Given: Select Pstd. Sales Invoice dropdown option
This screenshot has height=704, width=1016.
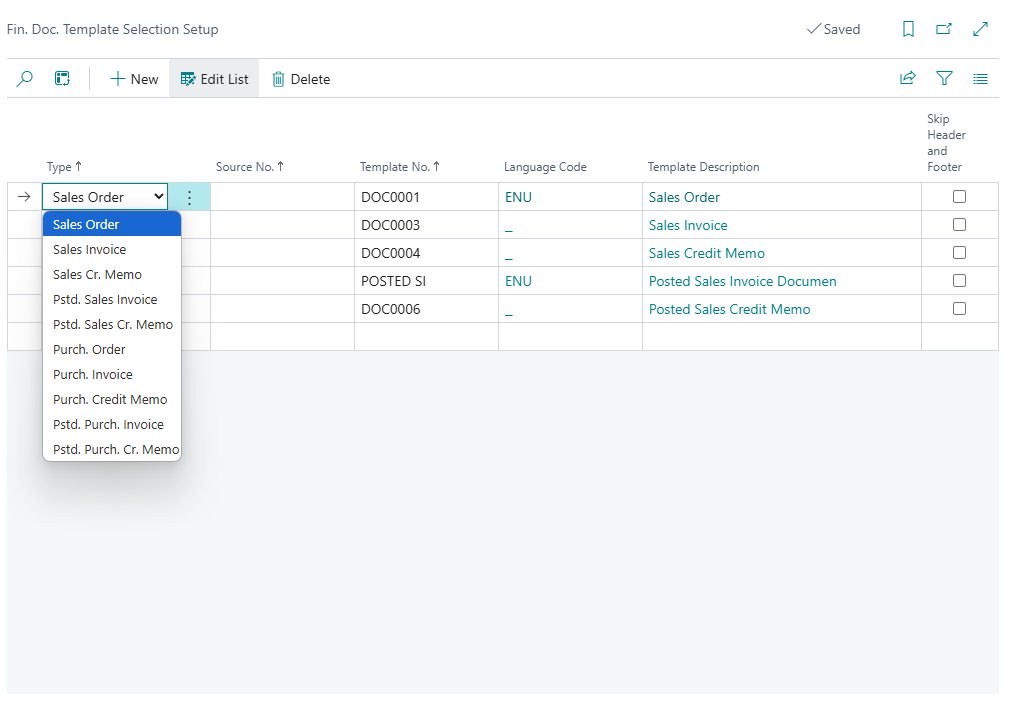Looking at the screenshot, I should (x=105, y=300).
